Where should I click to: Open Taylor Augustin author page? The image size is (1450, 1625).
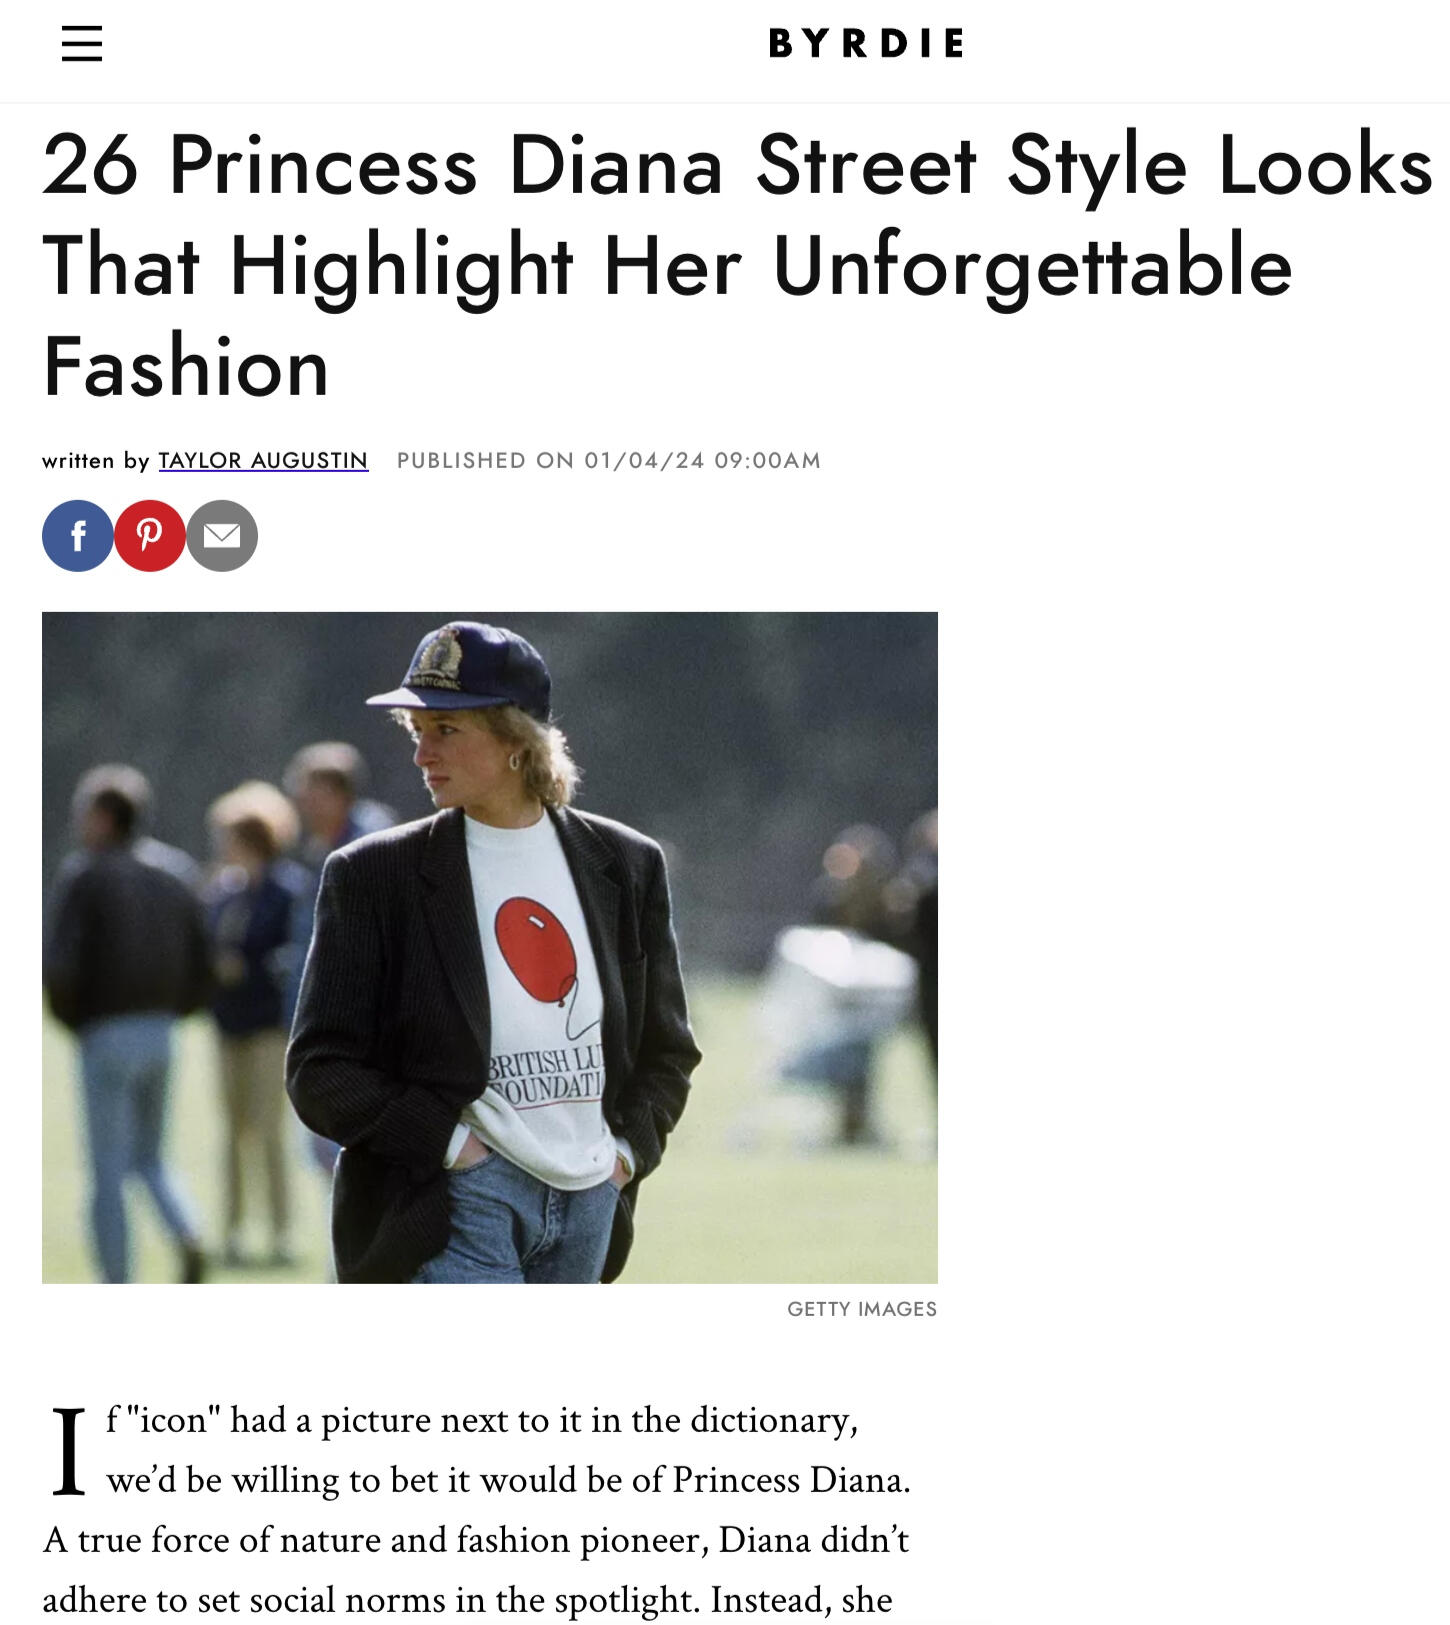[263, 460]
